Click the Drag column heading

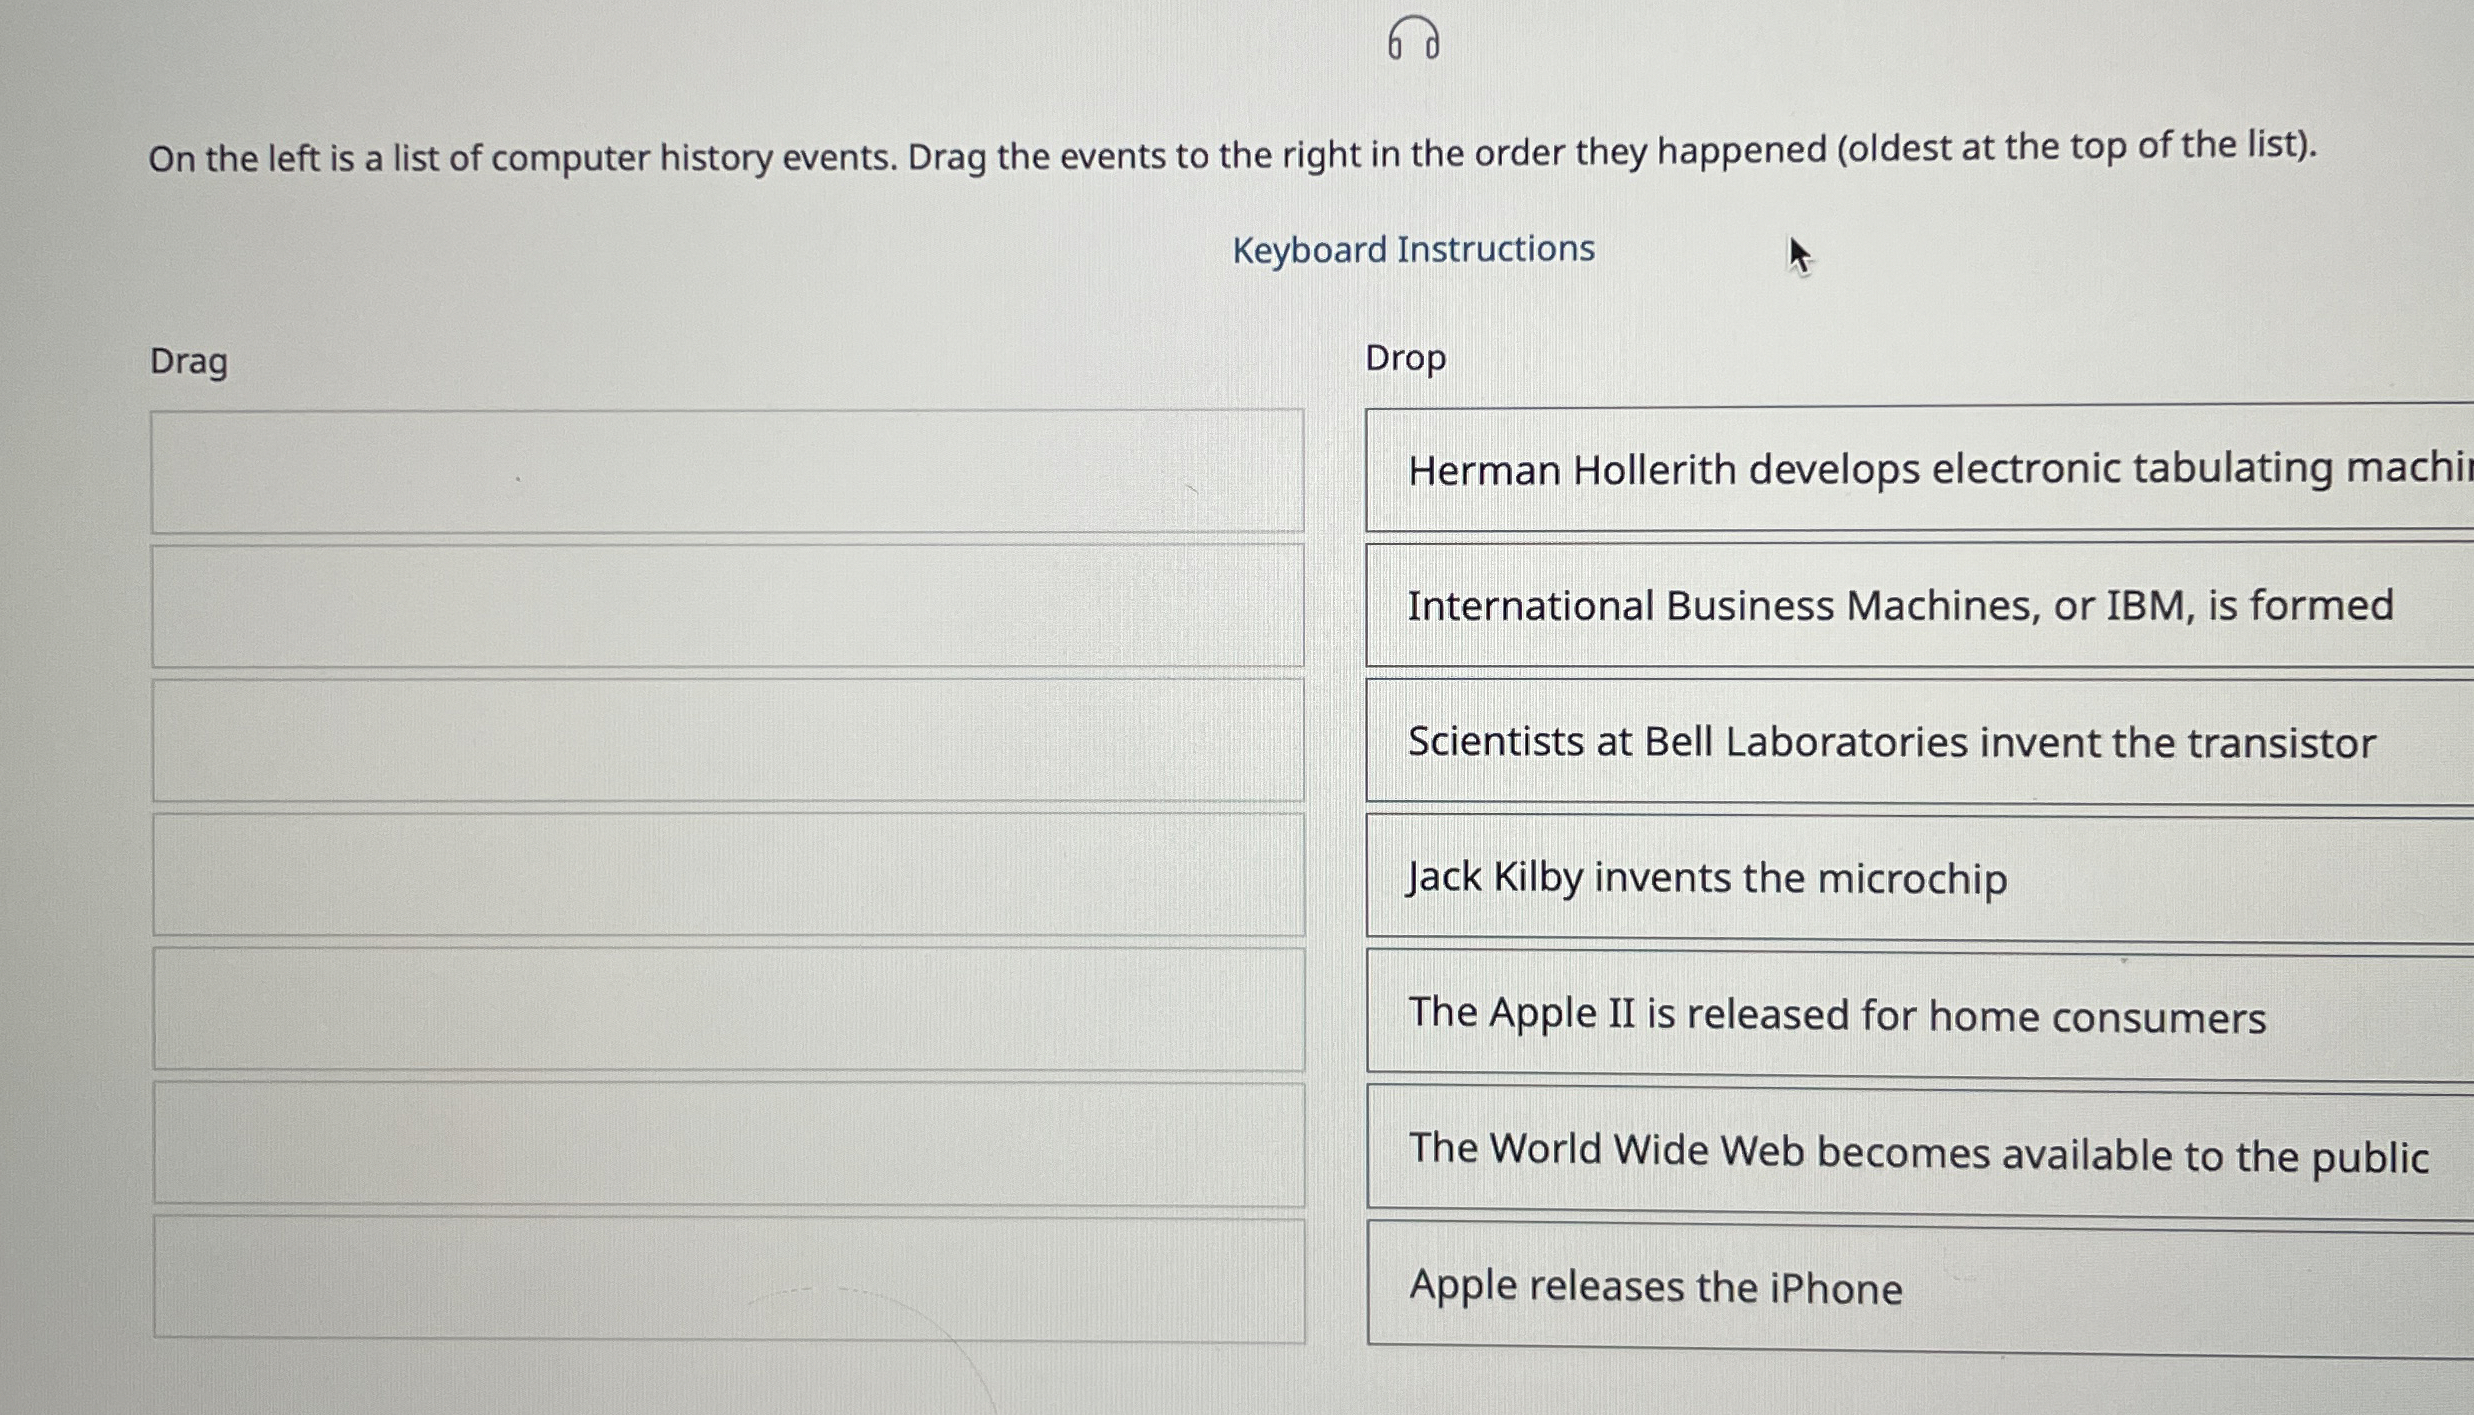(189, 361)
